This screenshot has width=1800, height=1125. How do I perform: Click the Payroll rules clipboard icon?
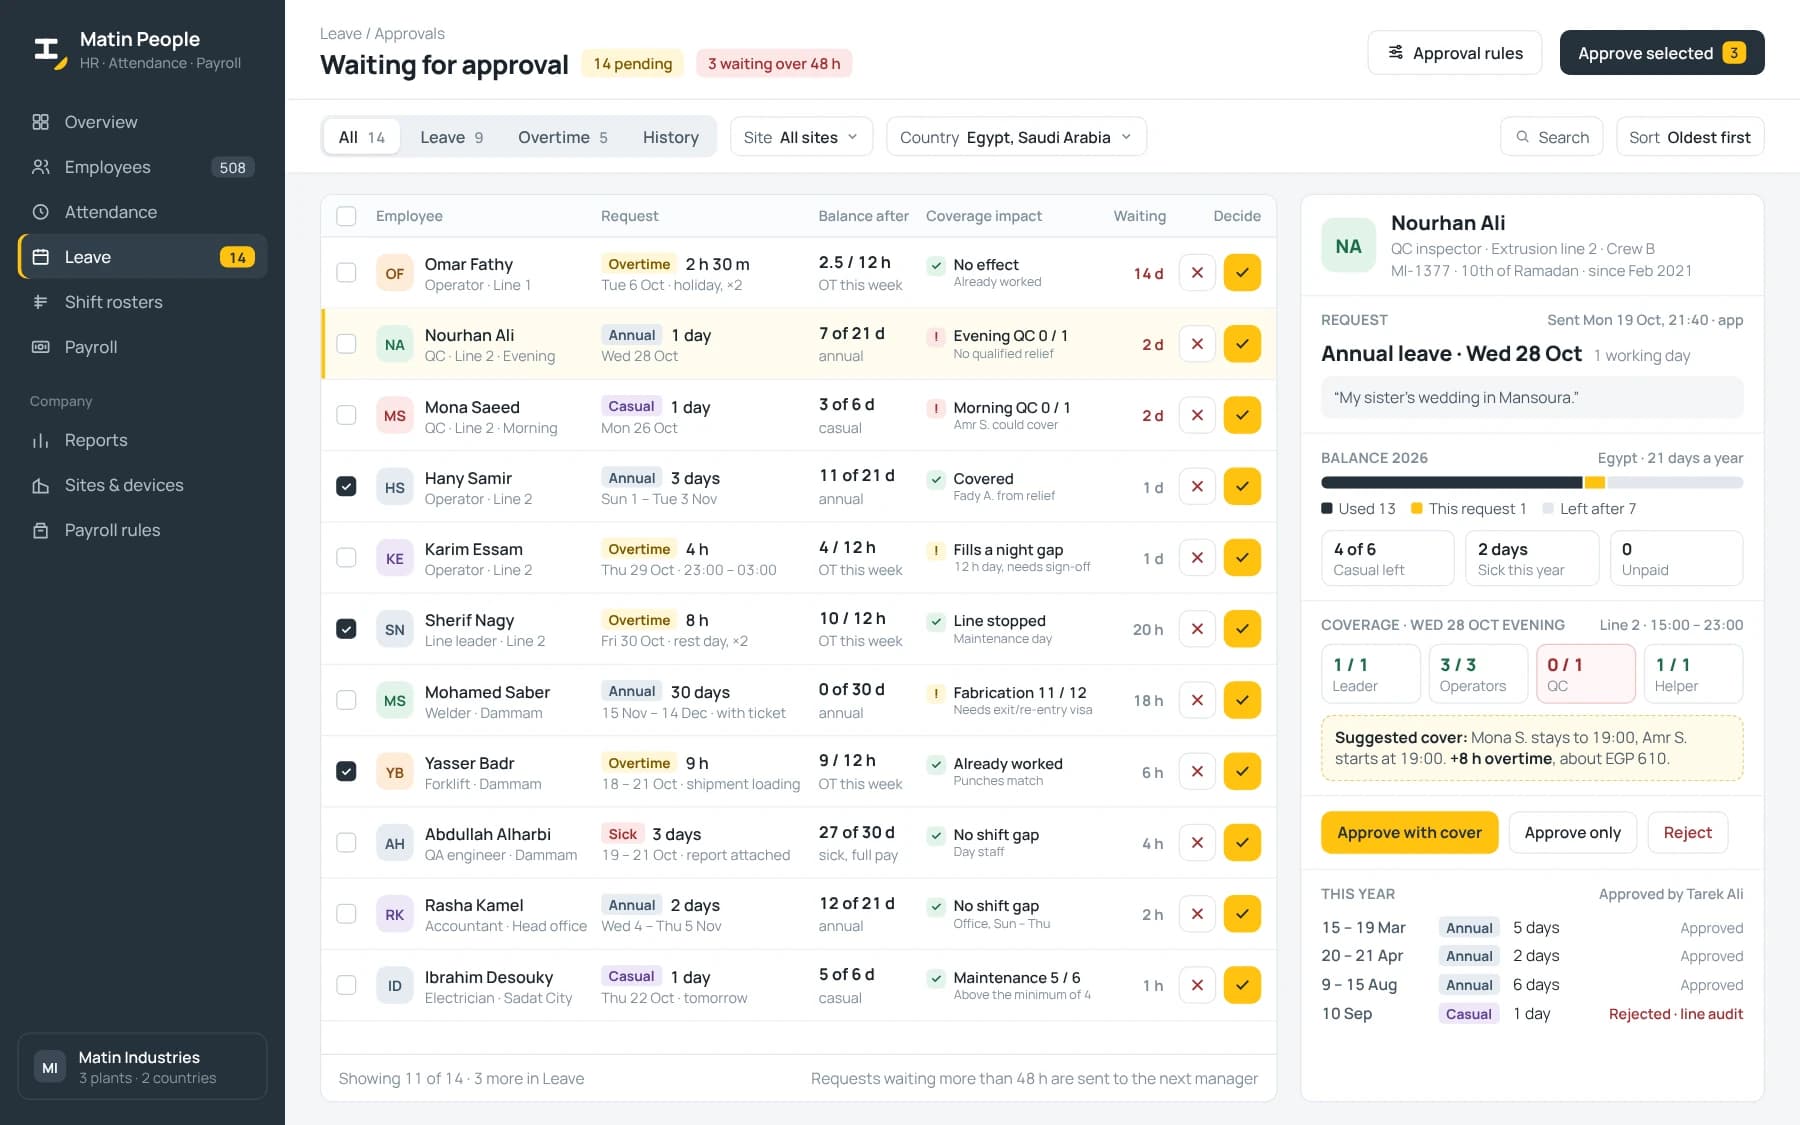click(41, 530)
